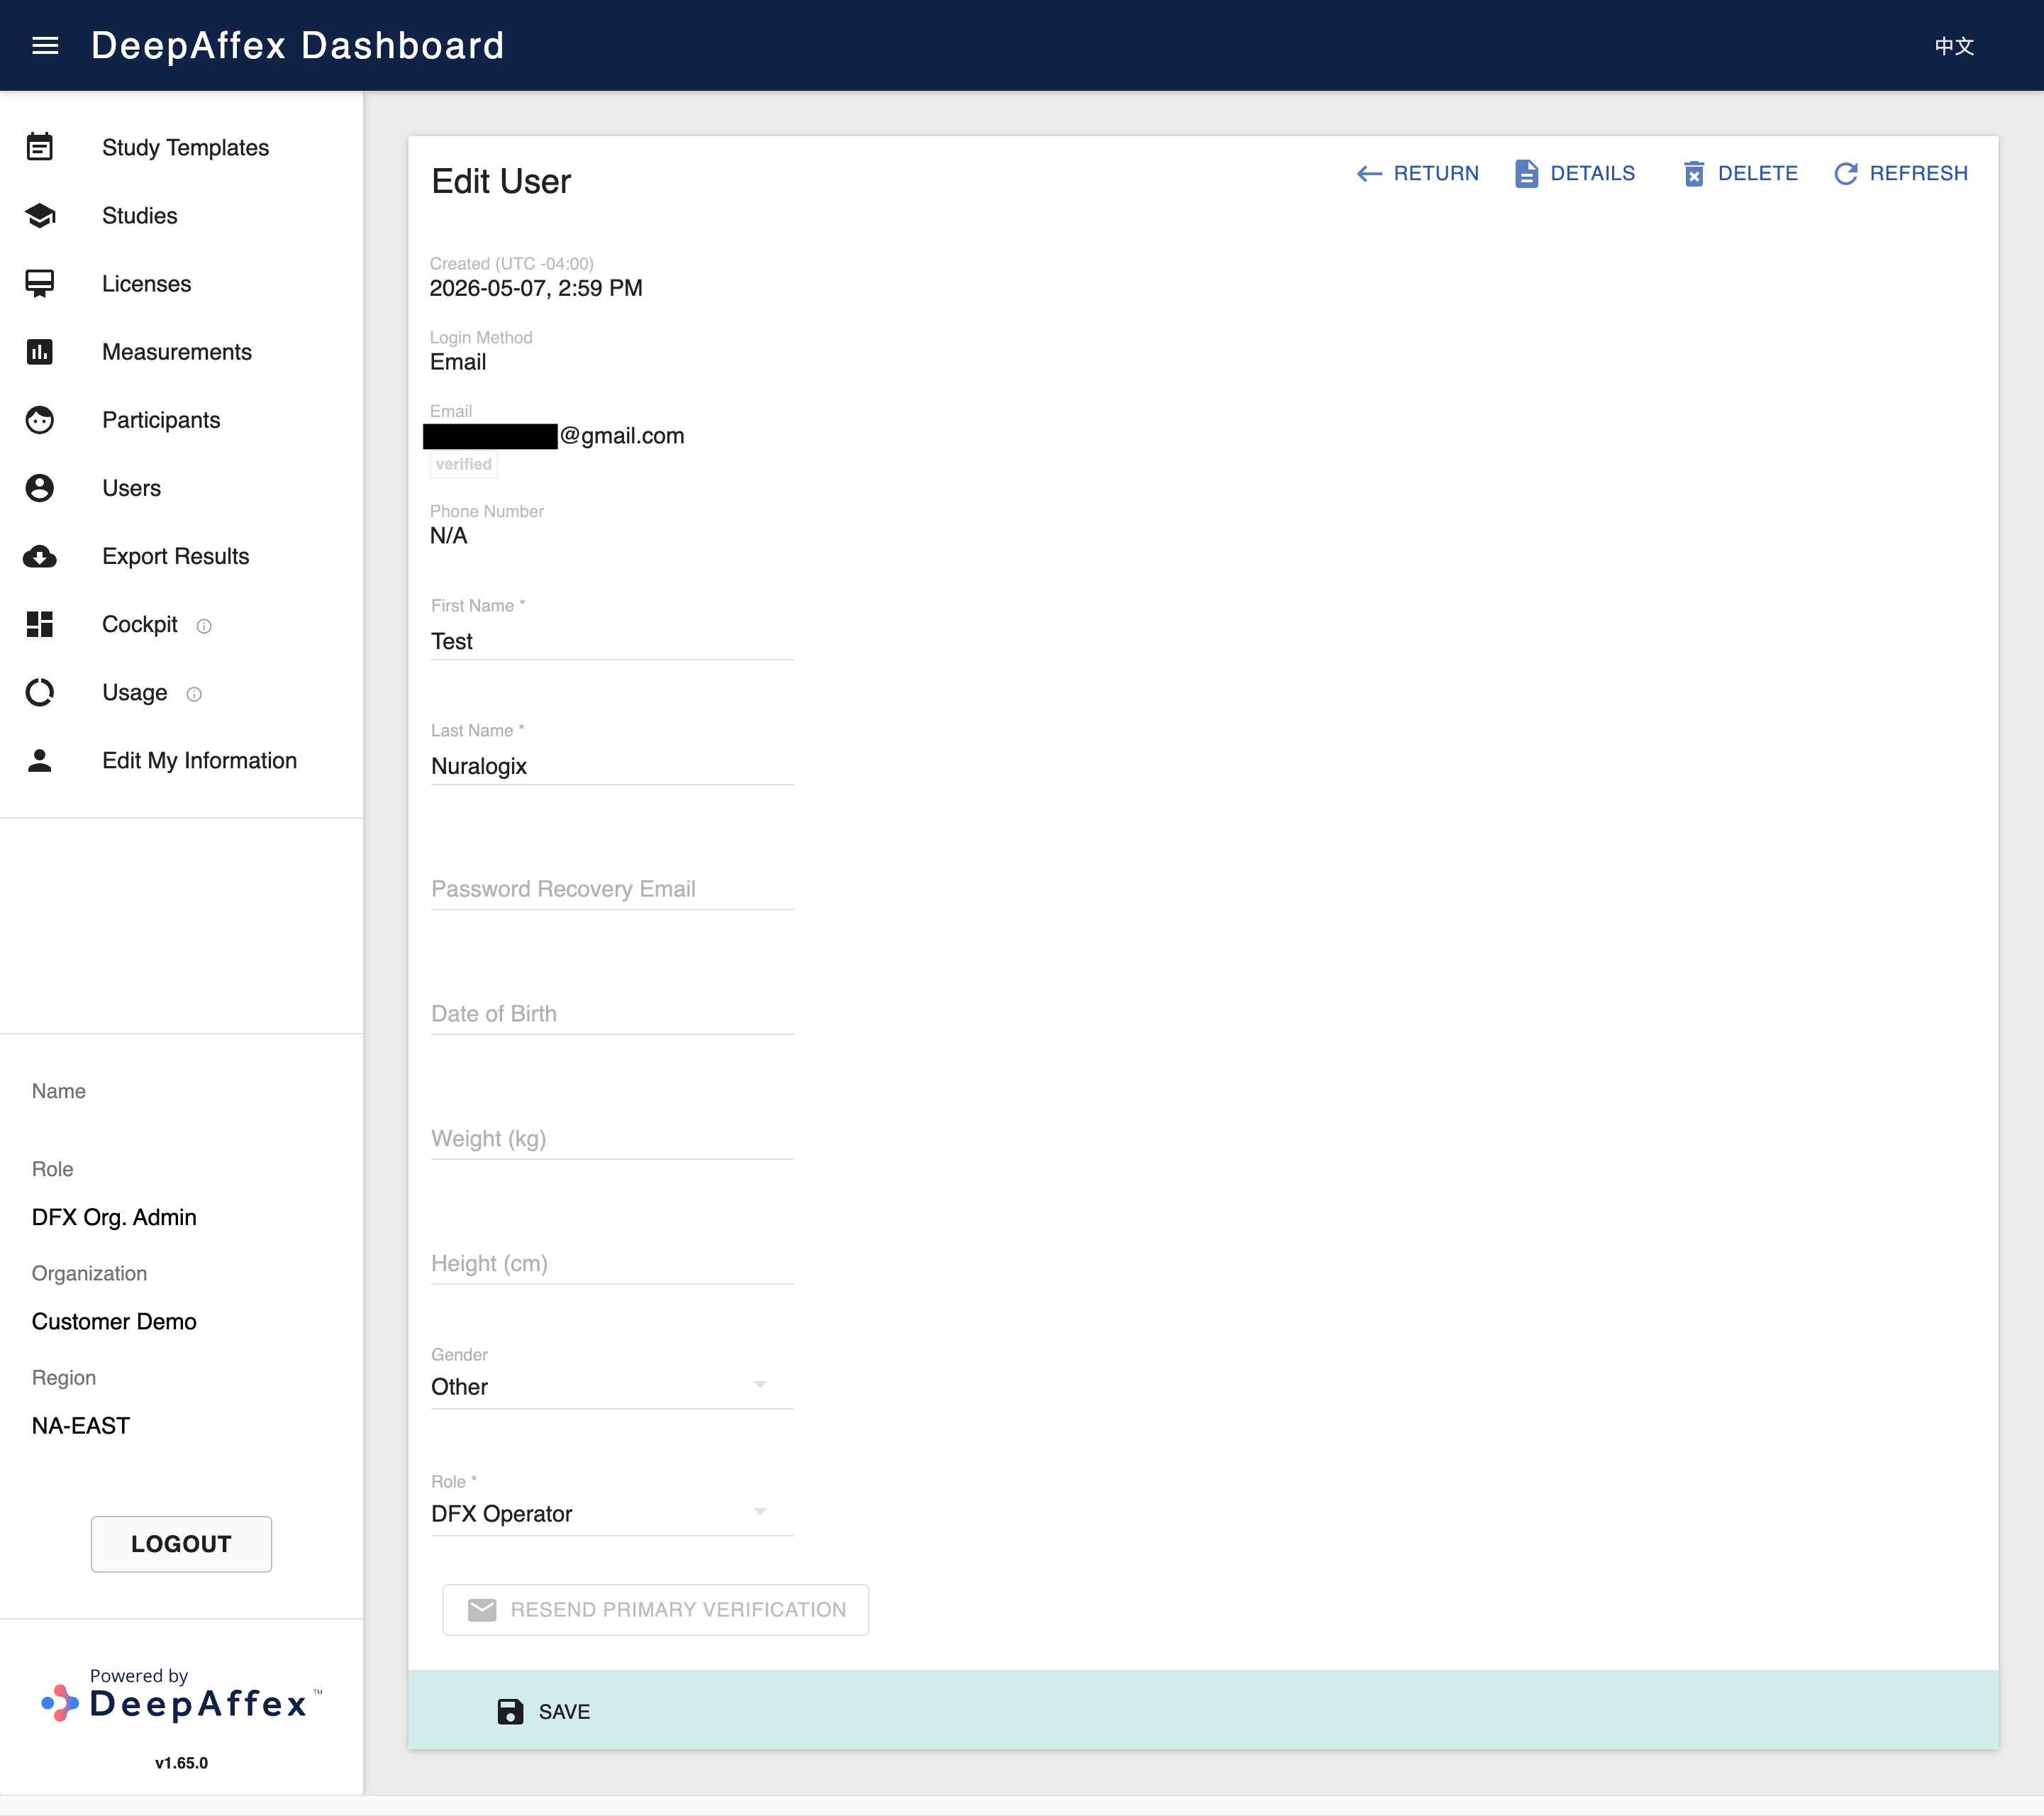Click the Height (cm) input field
The height and width of the screenshot is (1816, 2044).
coord(612,1264)
